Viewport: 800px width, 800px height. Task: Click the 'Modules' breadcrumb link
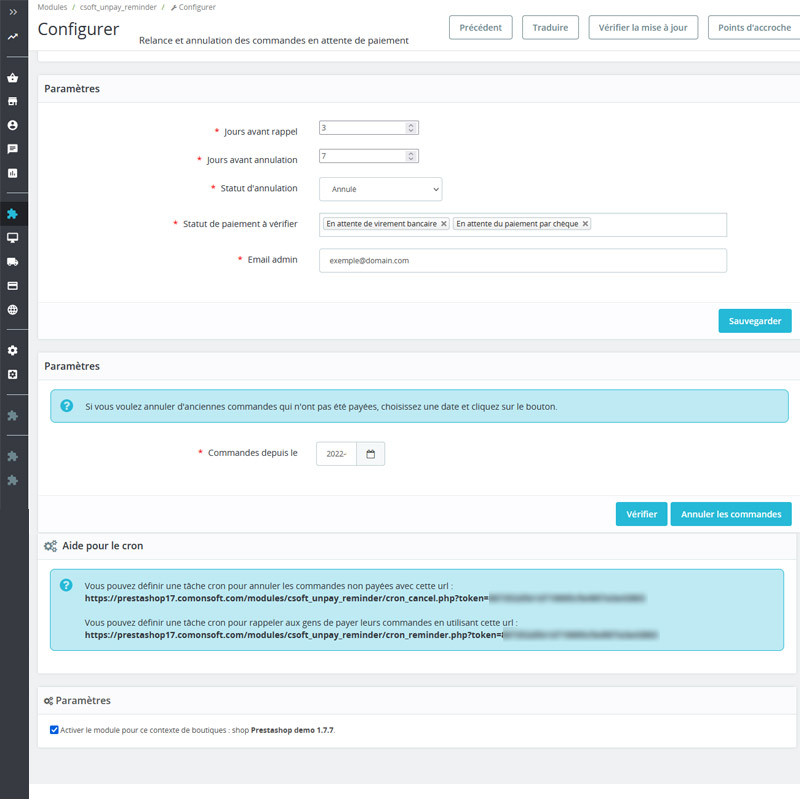click(x=52, y=7)
